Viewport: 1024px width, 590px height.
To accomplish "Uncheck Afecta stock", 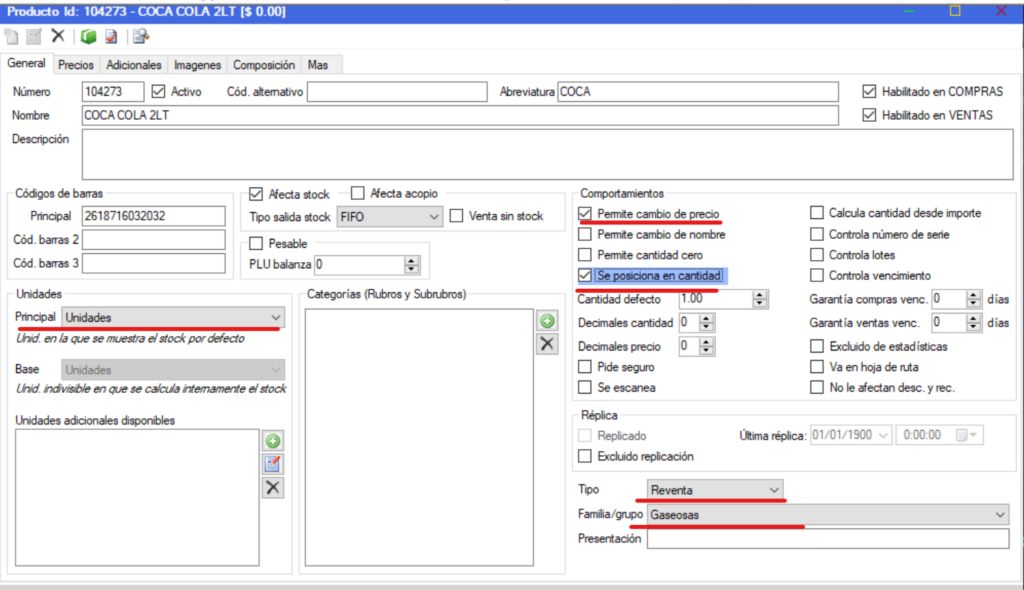I will coord(256,194).
